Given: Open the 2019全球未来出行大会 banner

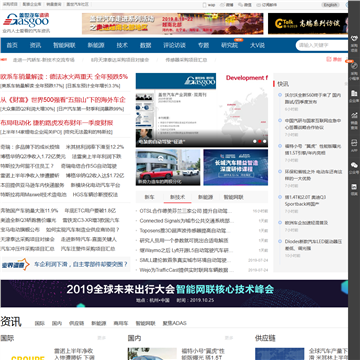Looking at the screenshot, I should 174,293.
